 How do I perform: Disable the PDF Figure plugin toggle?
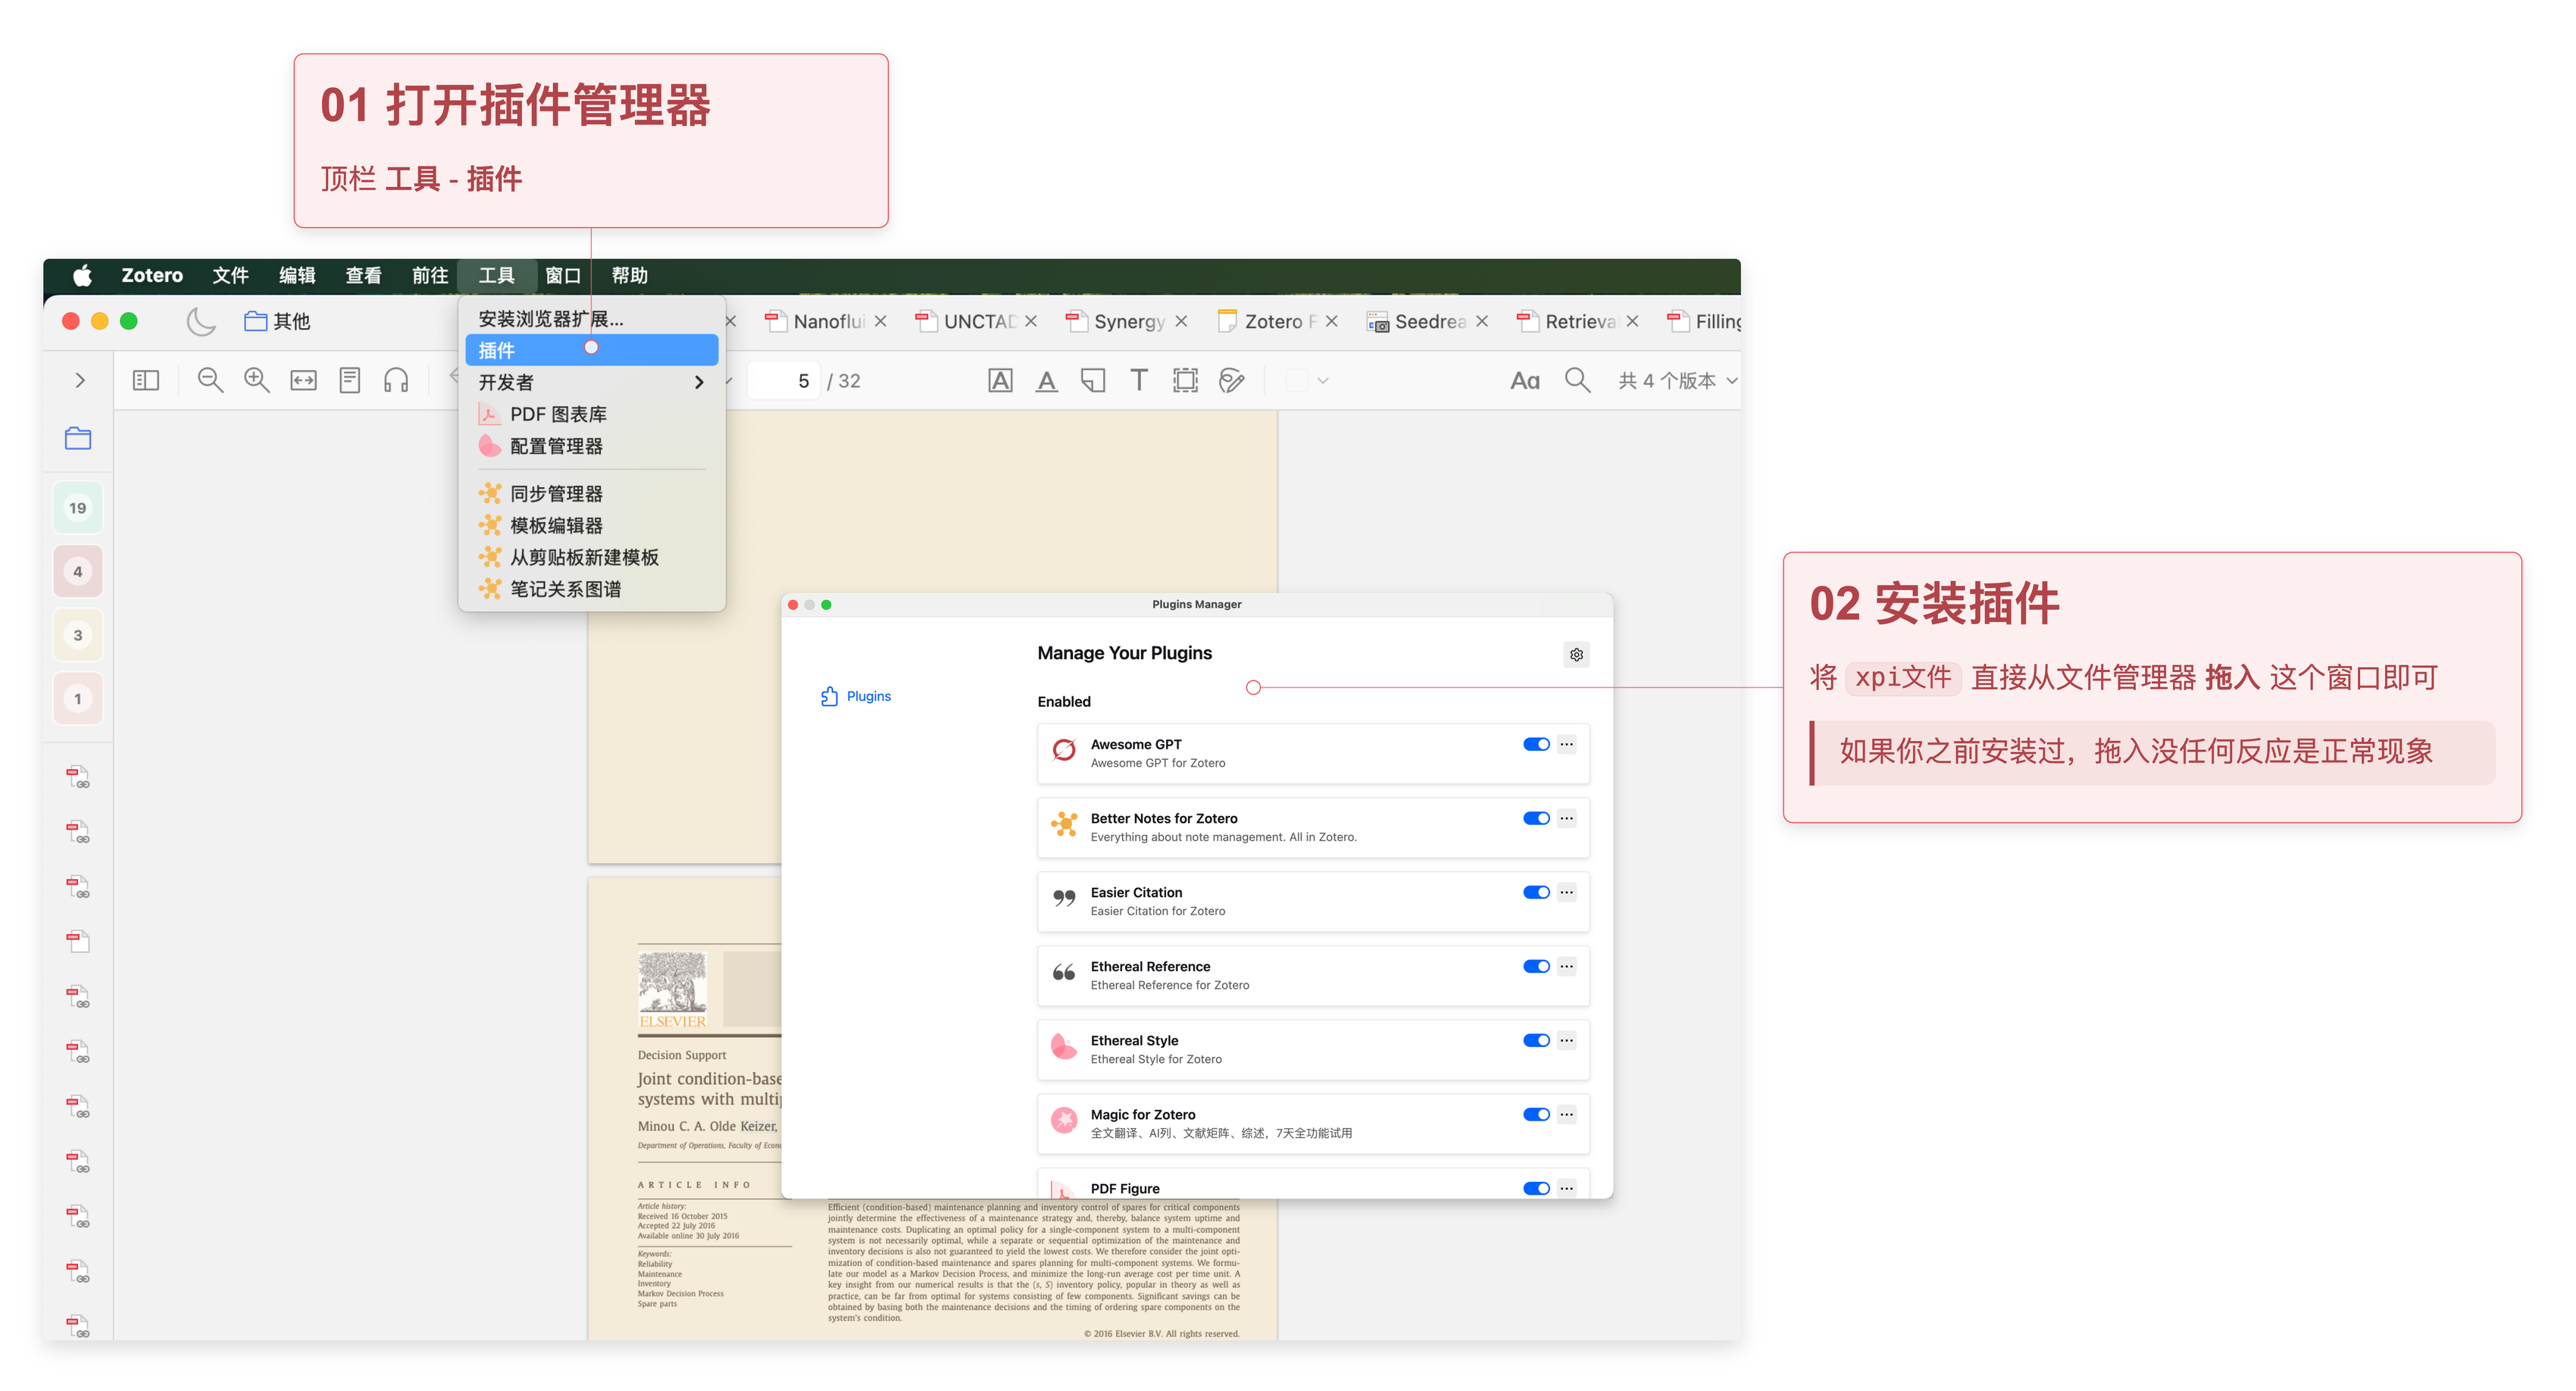click(x=1536, y=1188)
